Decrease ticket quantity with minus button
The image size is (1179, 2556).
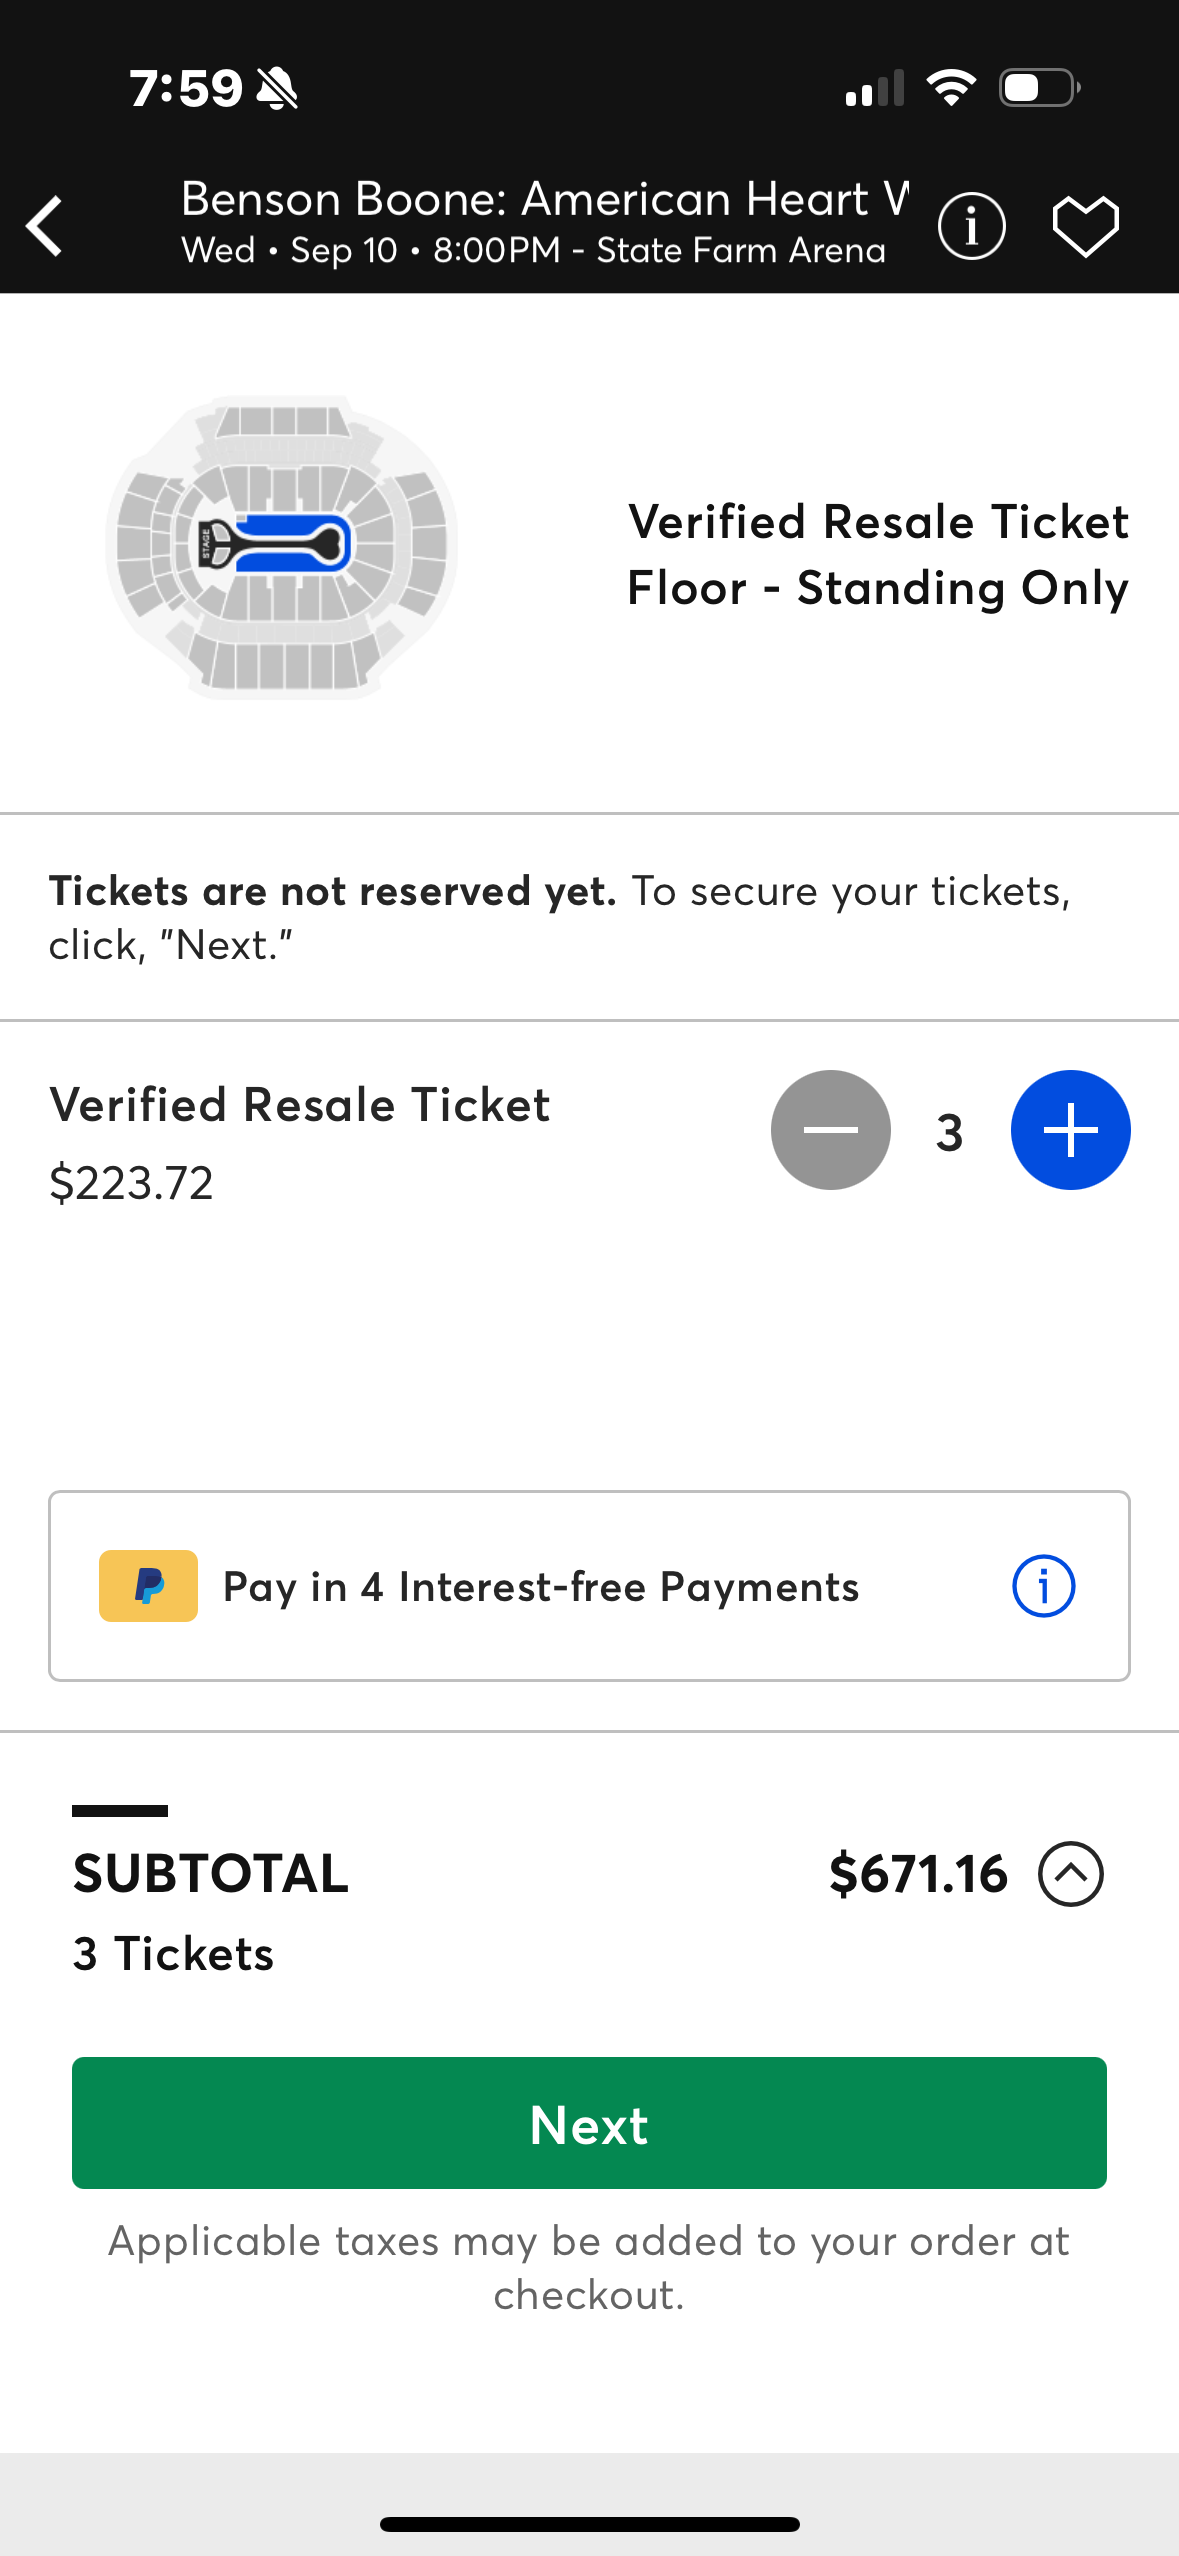click(830, 1130)
